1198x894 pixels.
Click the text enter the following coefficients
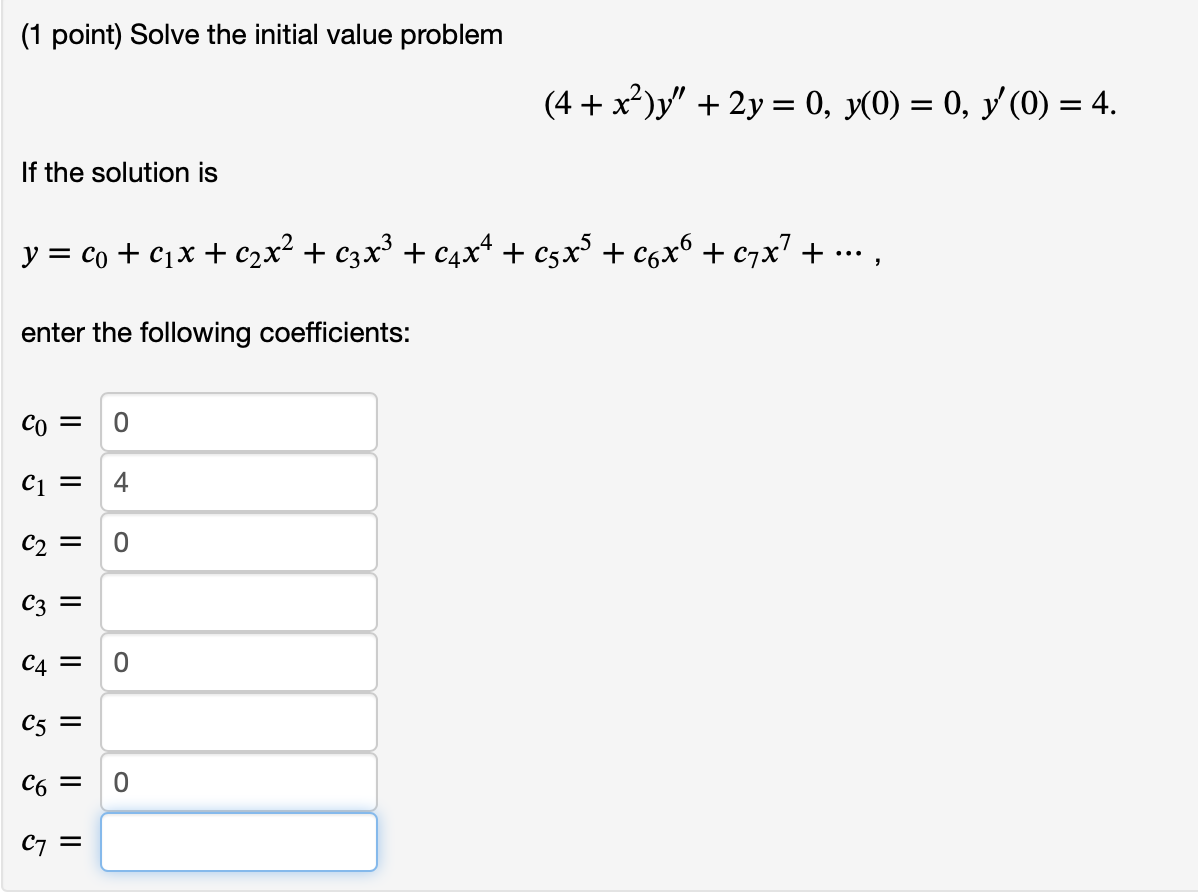(215, 333)
